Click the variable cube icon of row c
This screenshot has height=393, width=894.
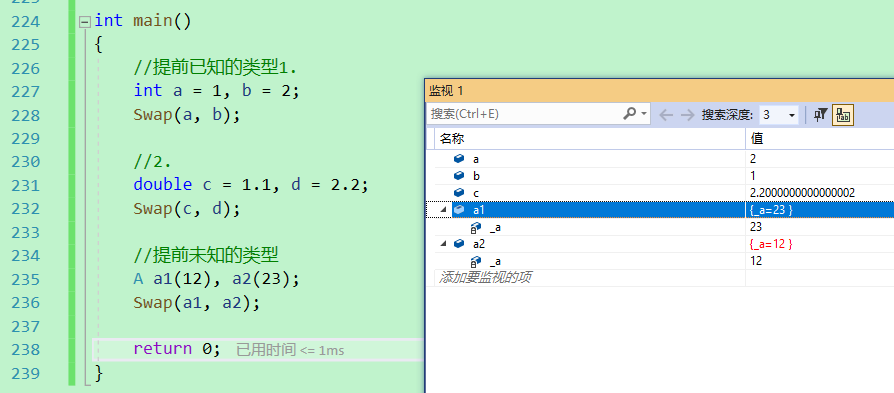[x=458, y=193]
